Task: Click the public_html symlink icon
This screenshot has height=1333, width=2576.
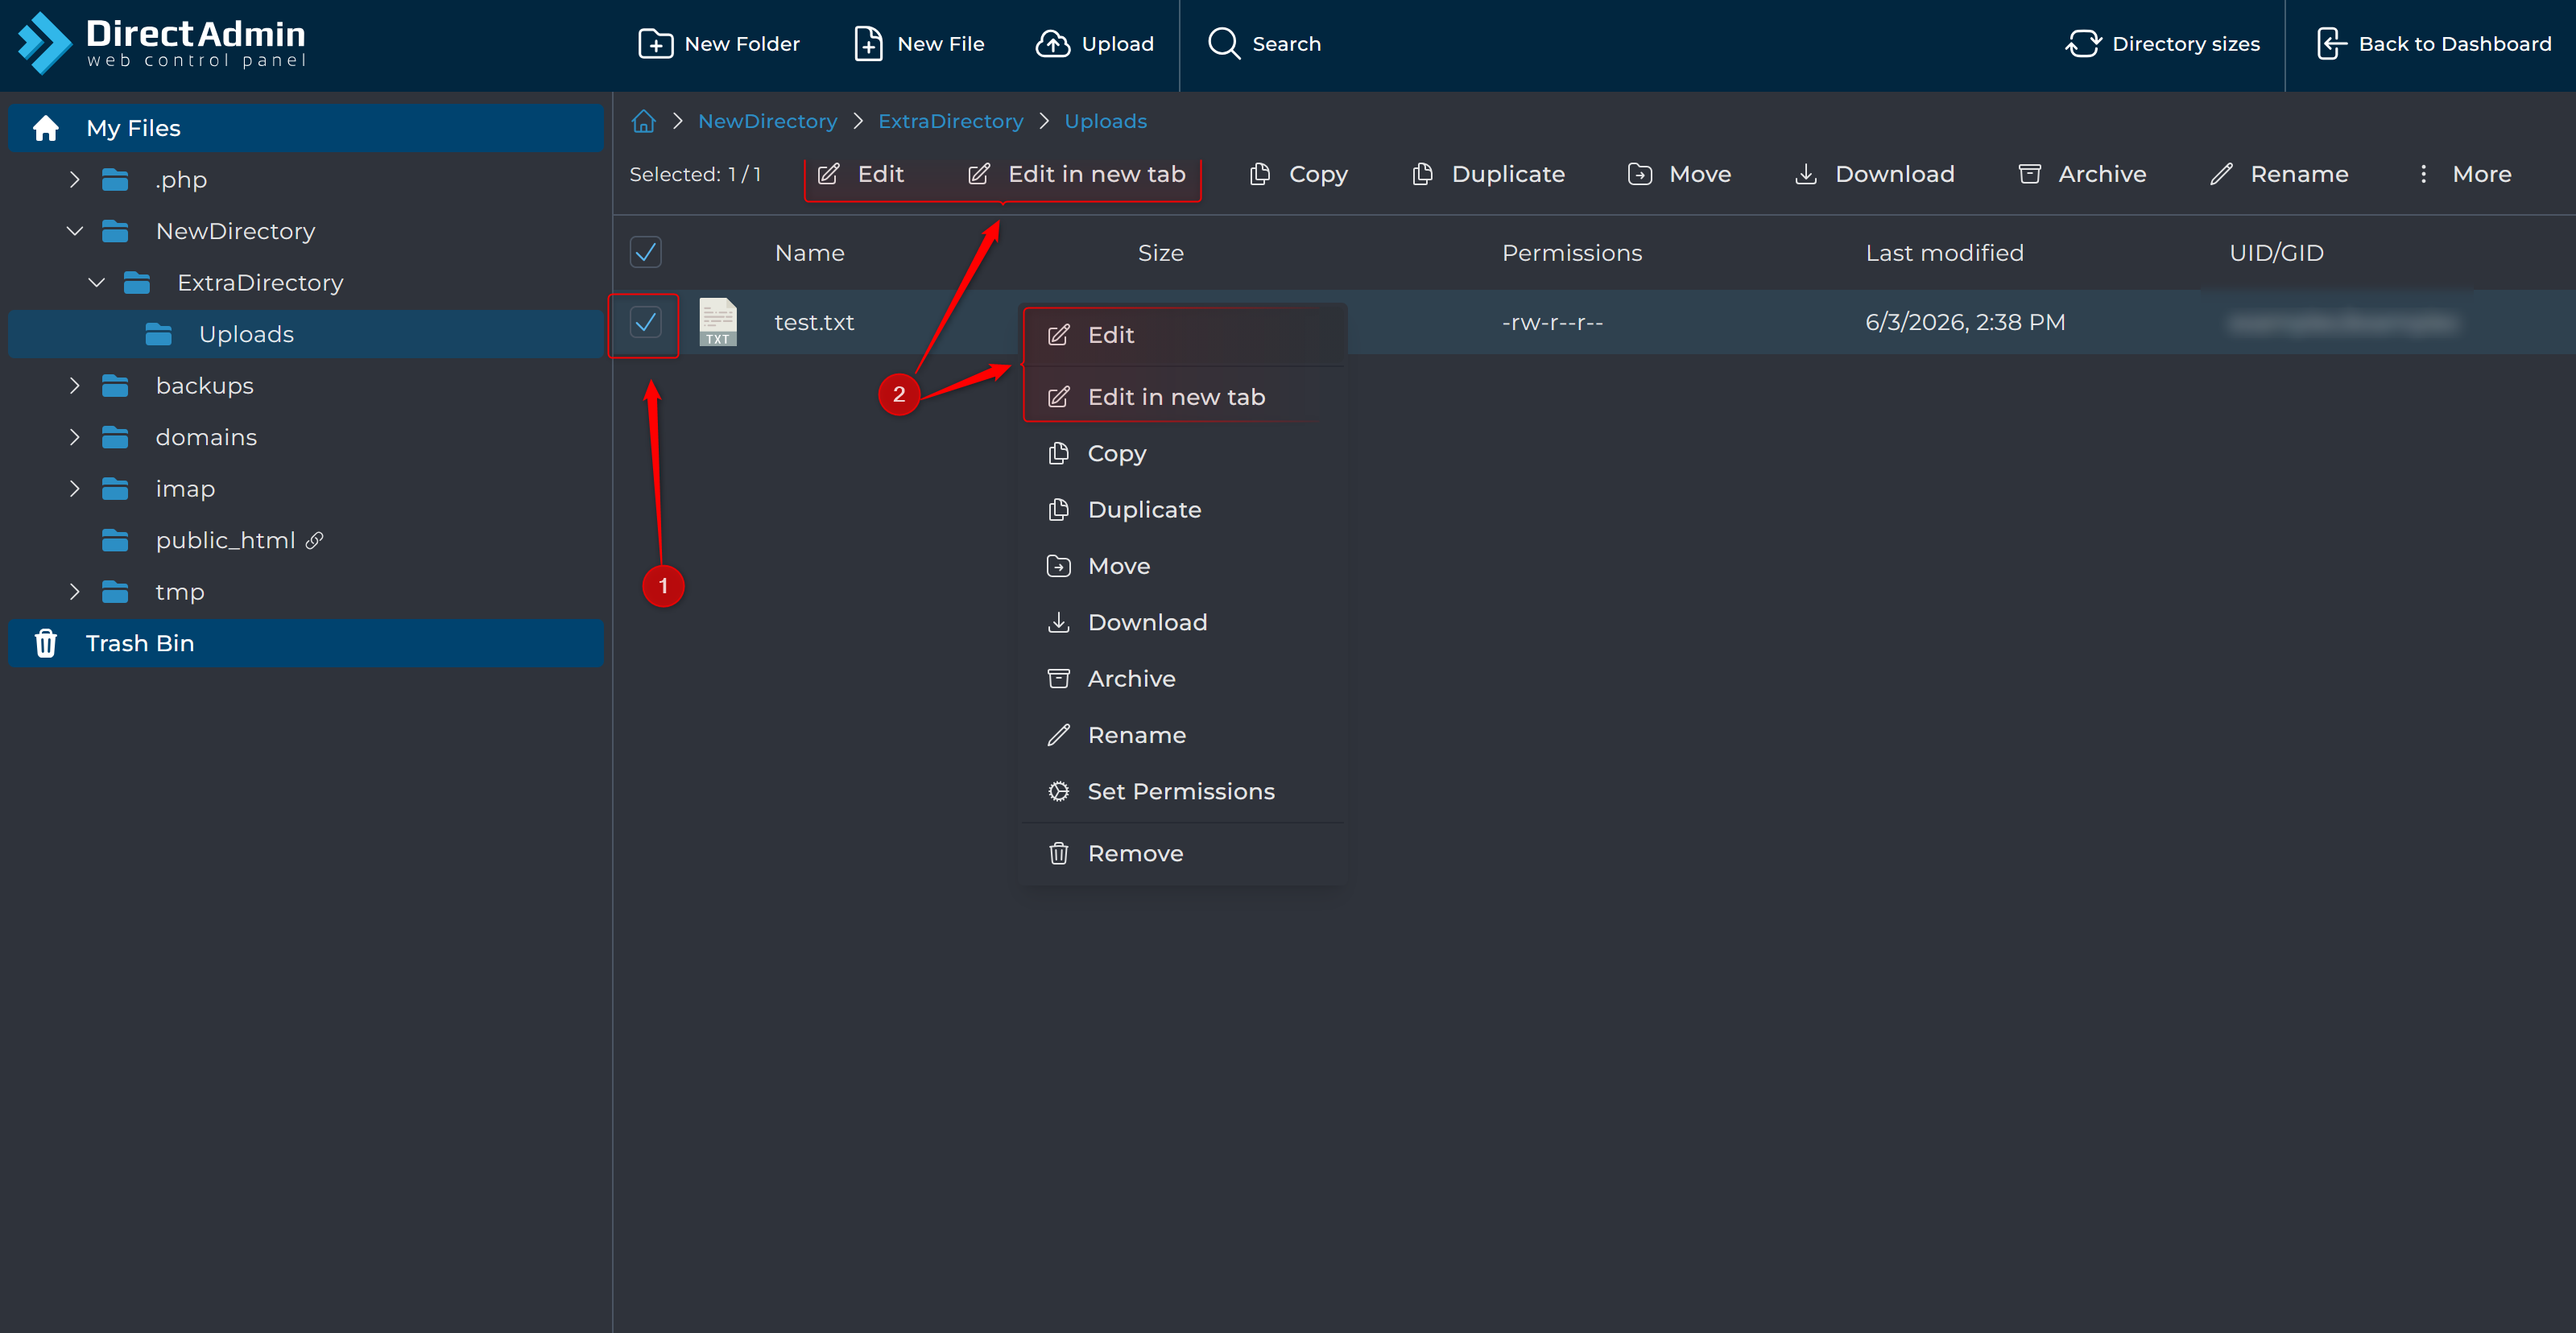Action: pyautogui.click(x=314, y=540)
